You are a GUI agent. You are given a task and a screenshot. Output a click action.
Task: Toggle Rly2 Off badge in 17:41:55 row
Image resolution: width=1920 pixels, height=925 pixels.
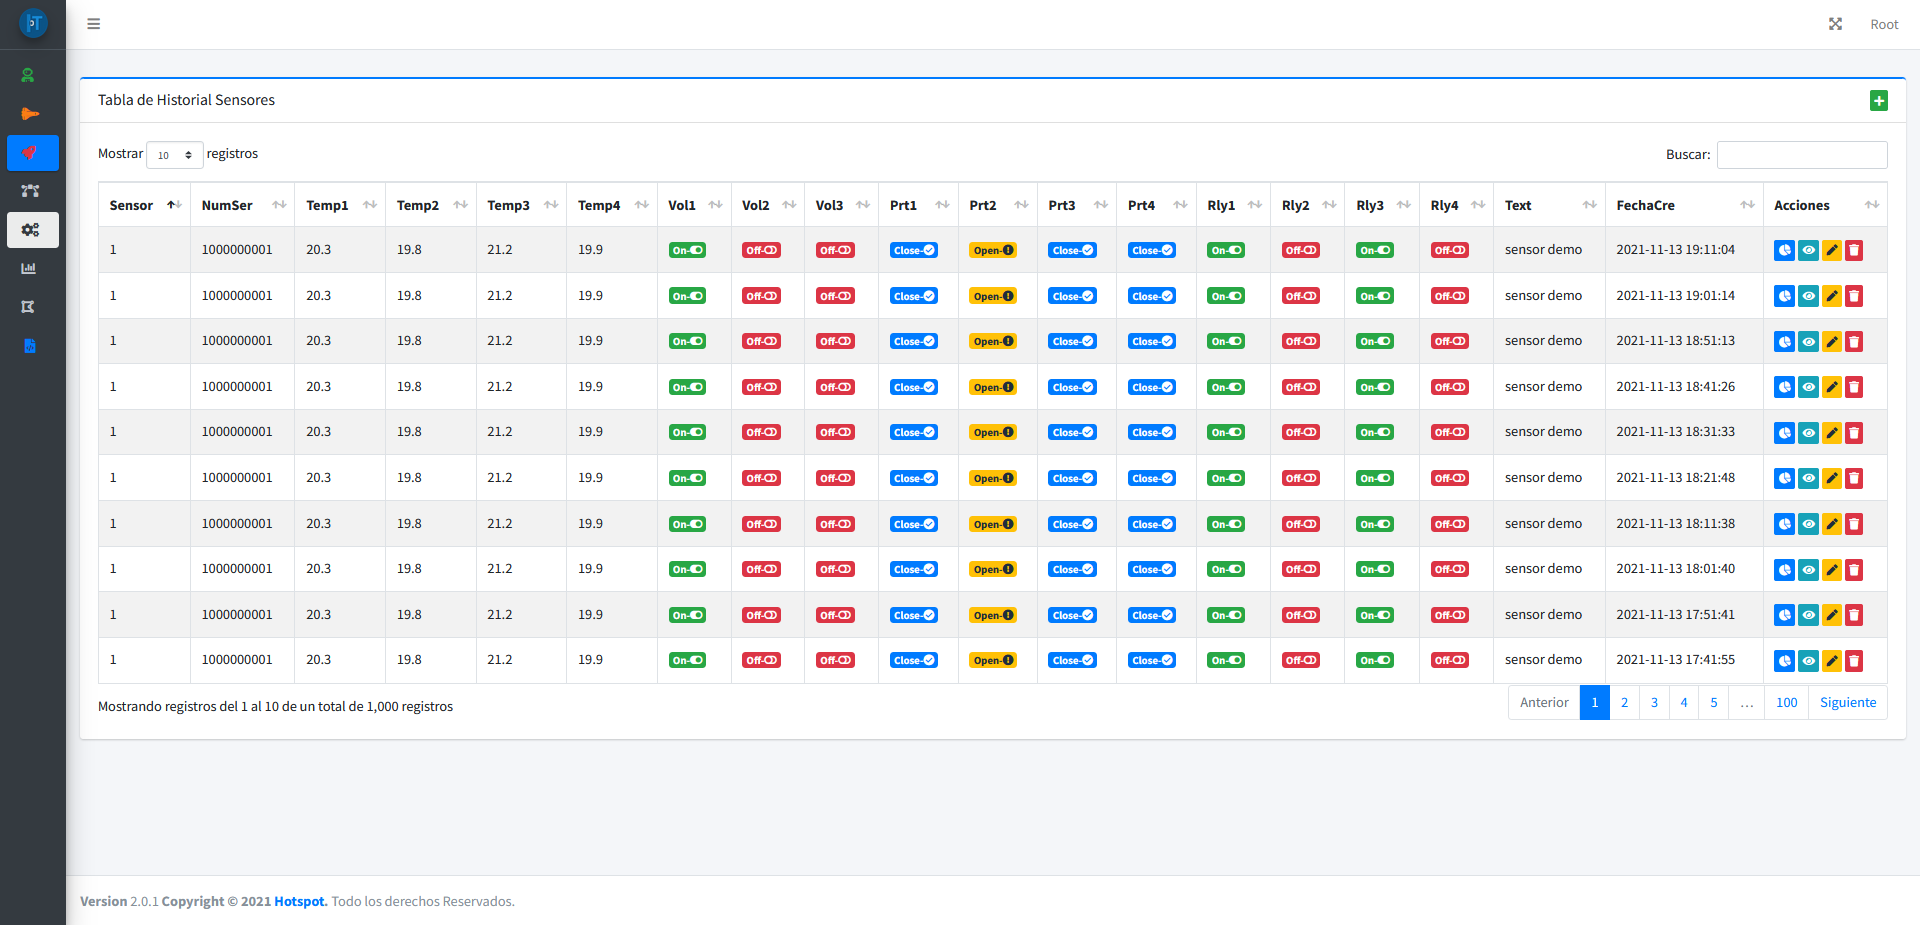(x=1300, y=660)
